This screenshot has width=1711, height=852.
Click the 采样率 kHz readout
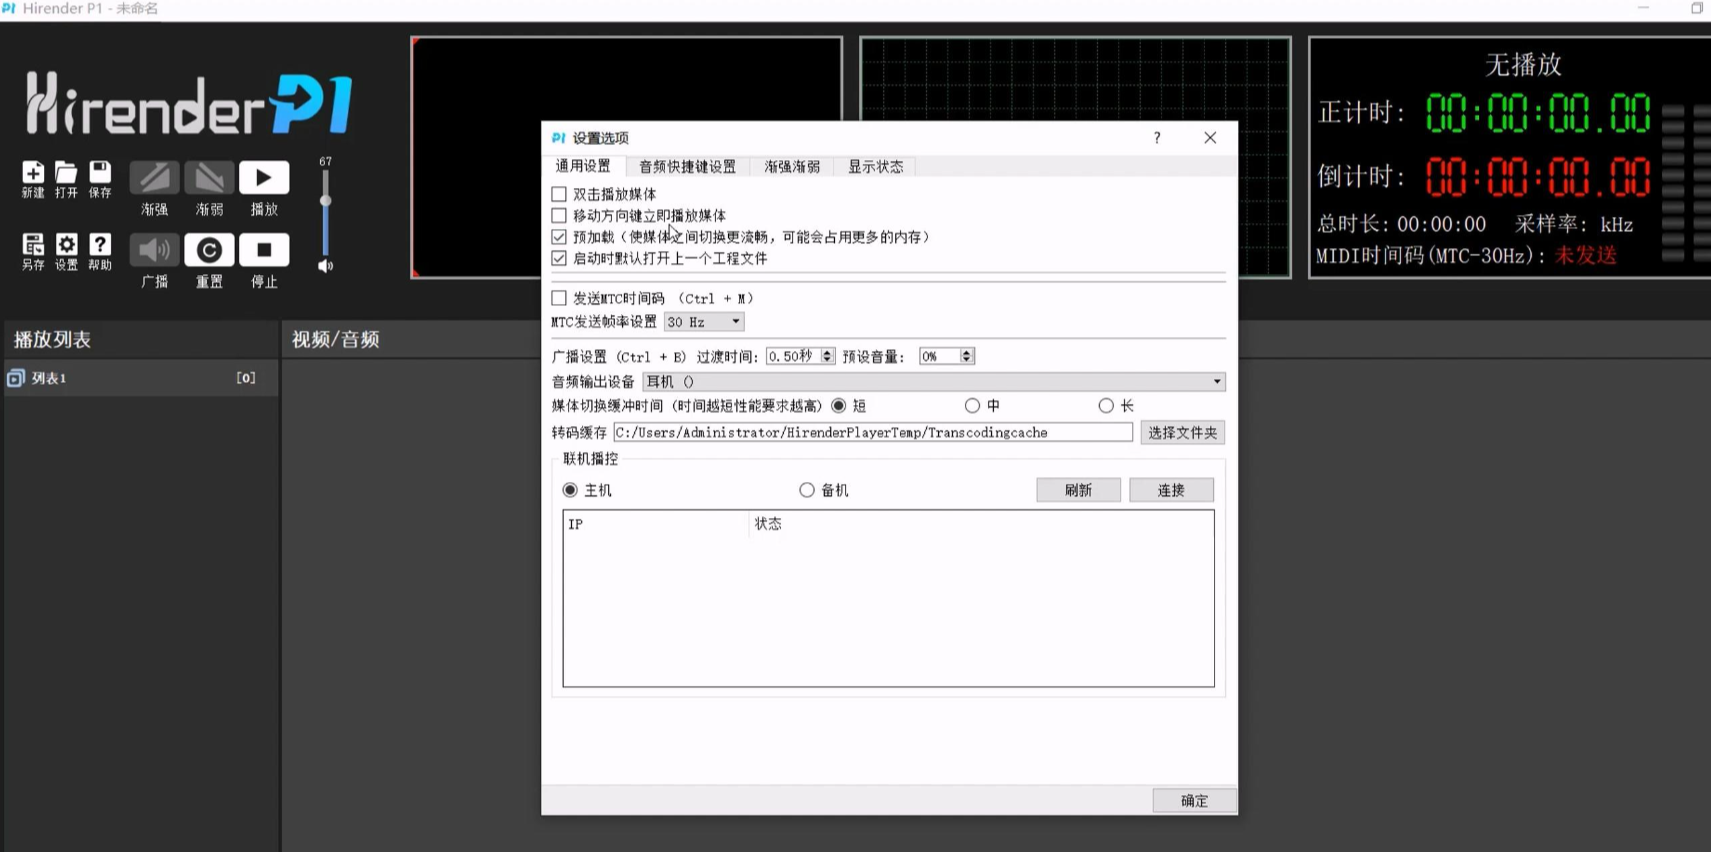1574,224
